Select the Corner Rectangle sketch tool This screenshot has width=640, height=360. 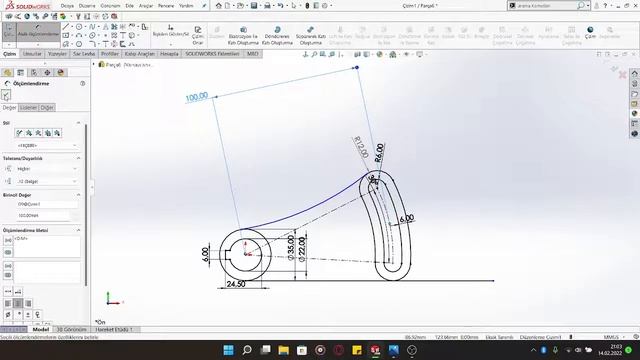66,36
